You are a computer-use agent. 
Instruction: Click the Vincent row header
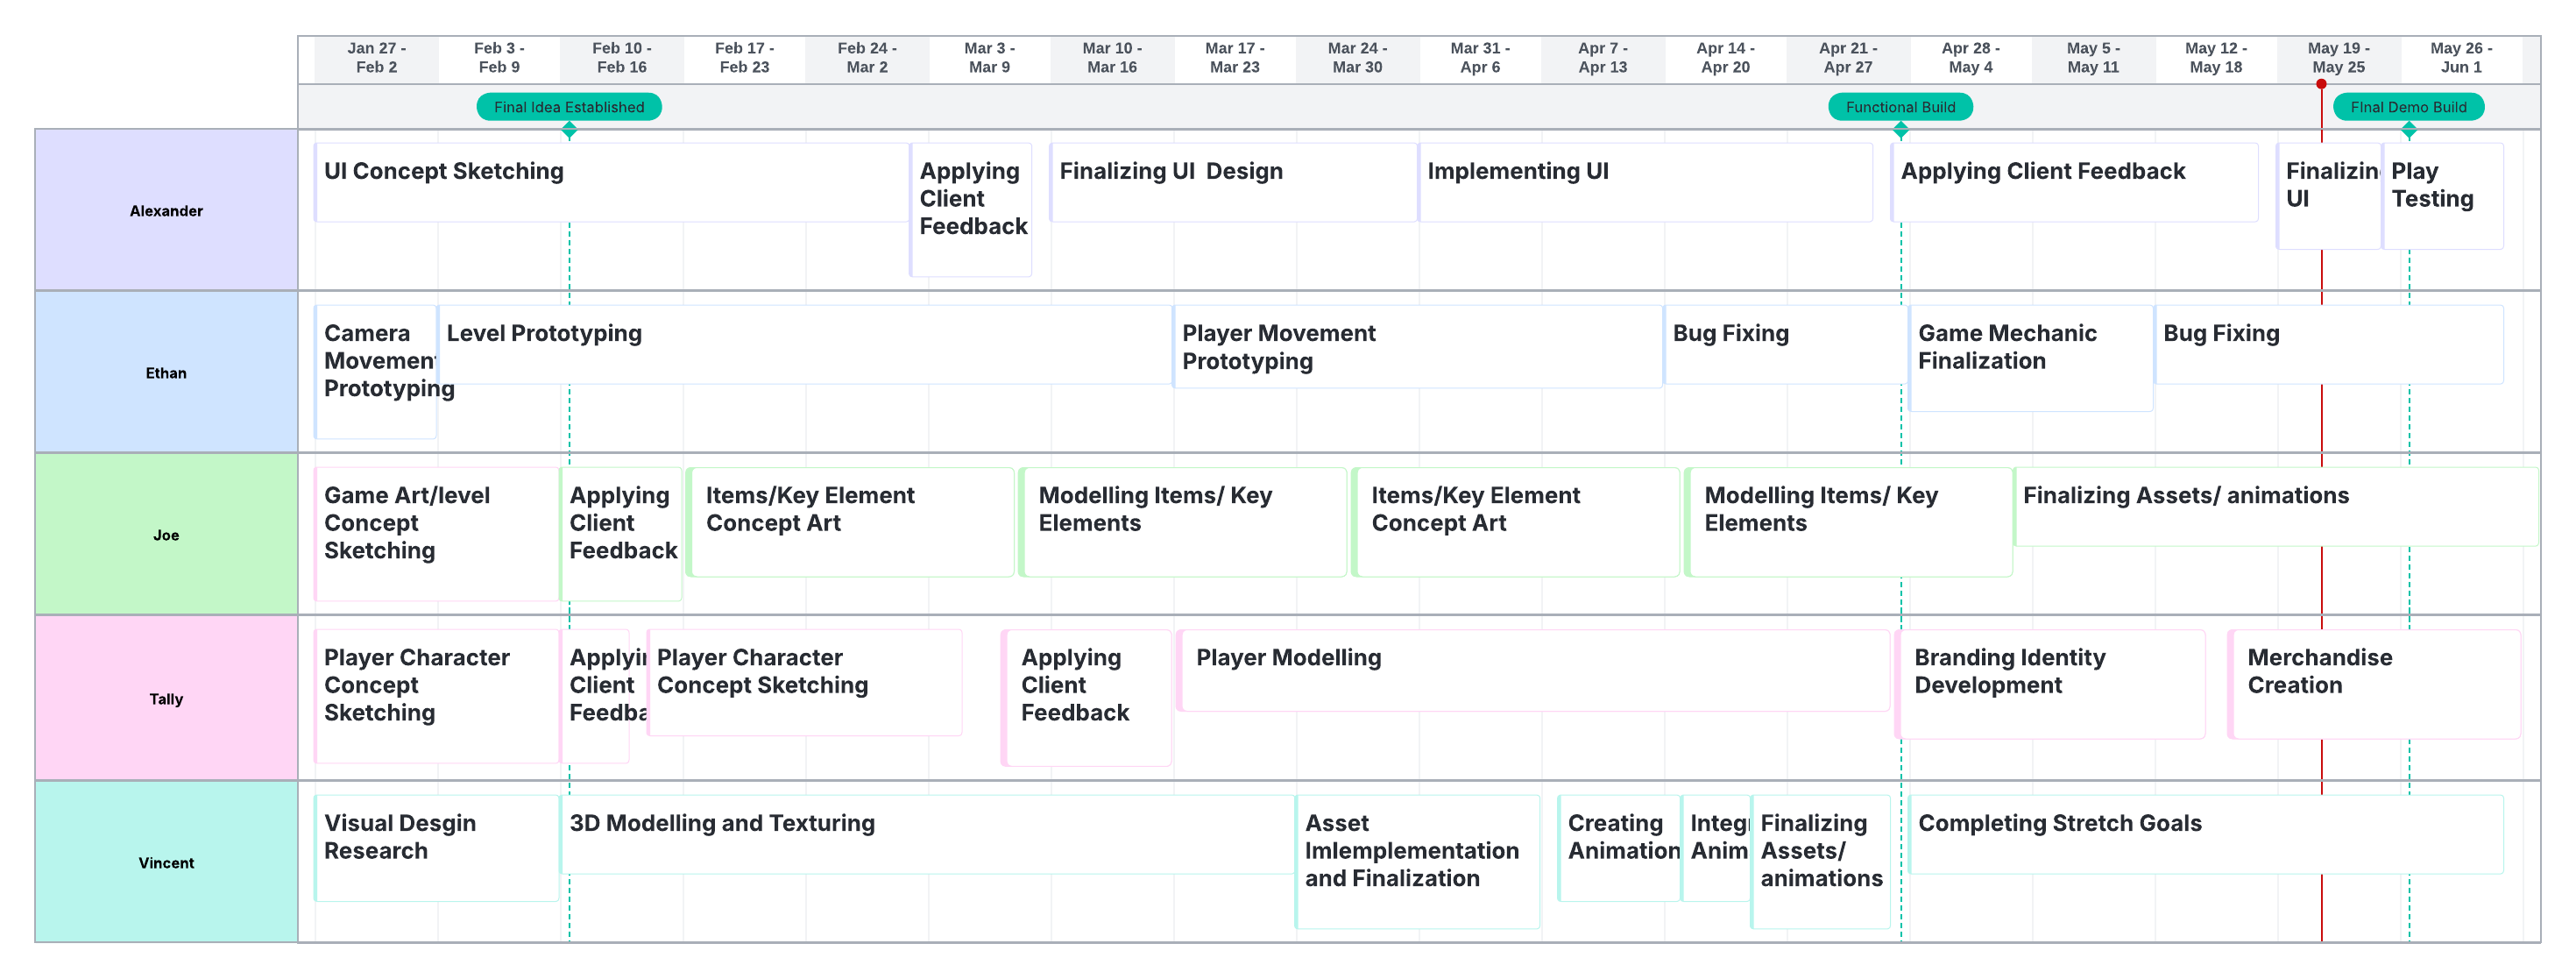[166, 863]
